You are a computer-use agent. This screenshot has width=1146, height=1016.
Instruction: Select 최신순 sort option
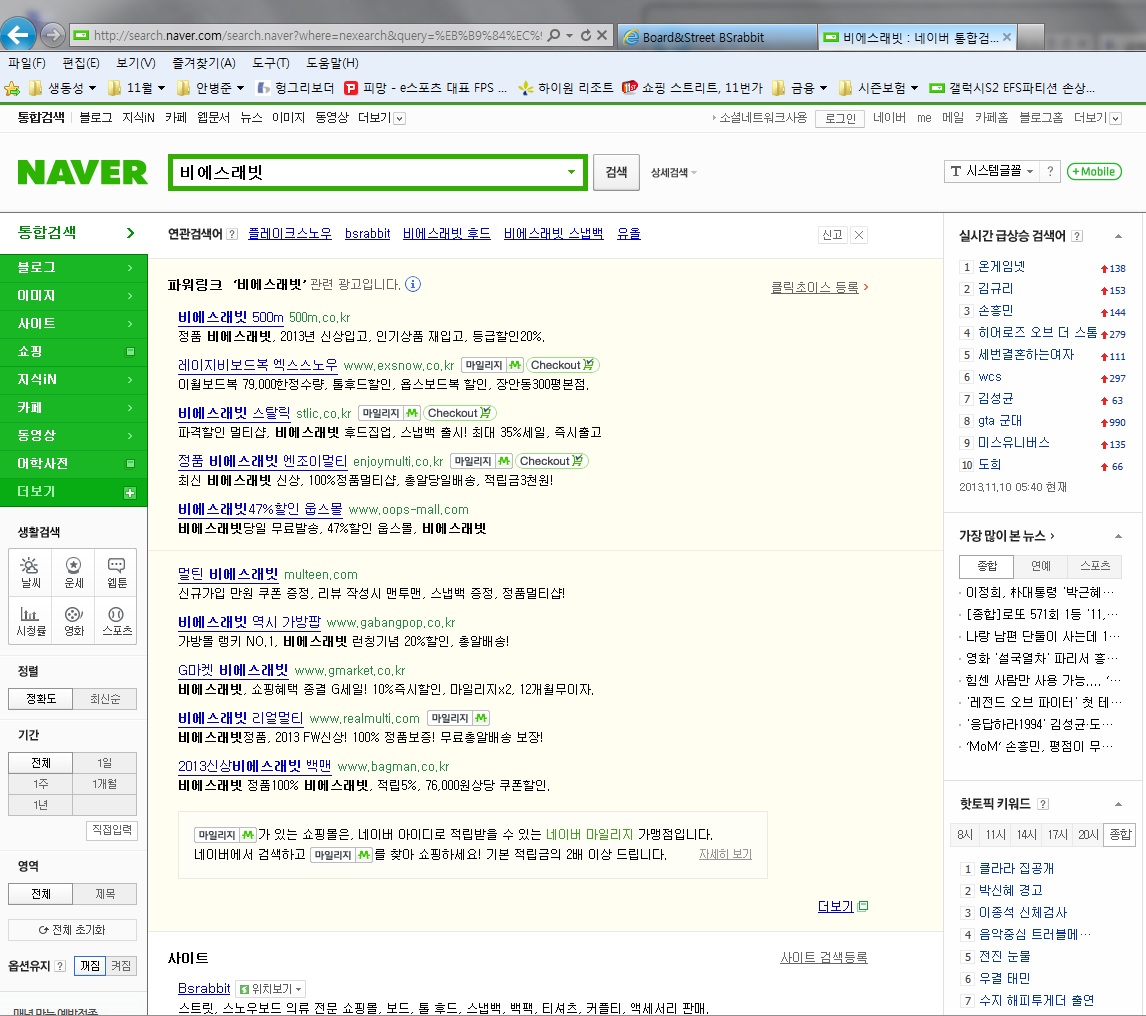(105, 699)
